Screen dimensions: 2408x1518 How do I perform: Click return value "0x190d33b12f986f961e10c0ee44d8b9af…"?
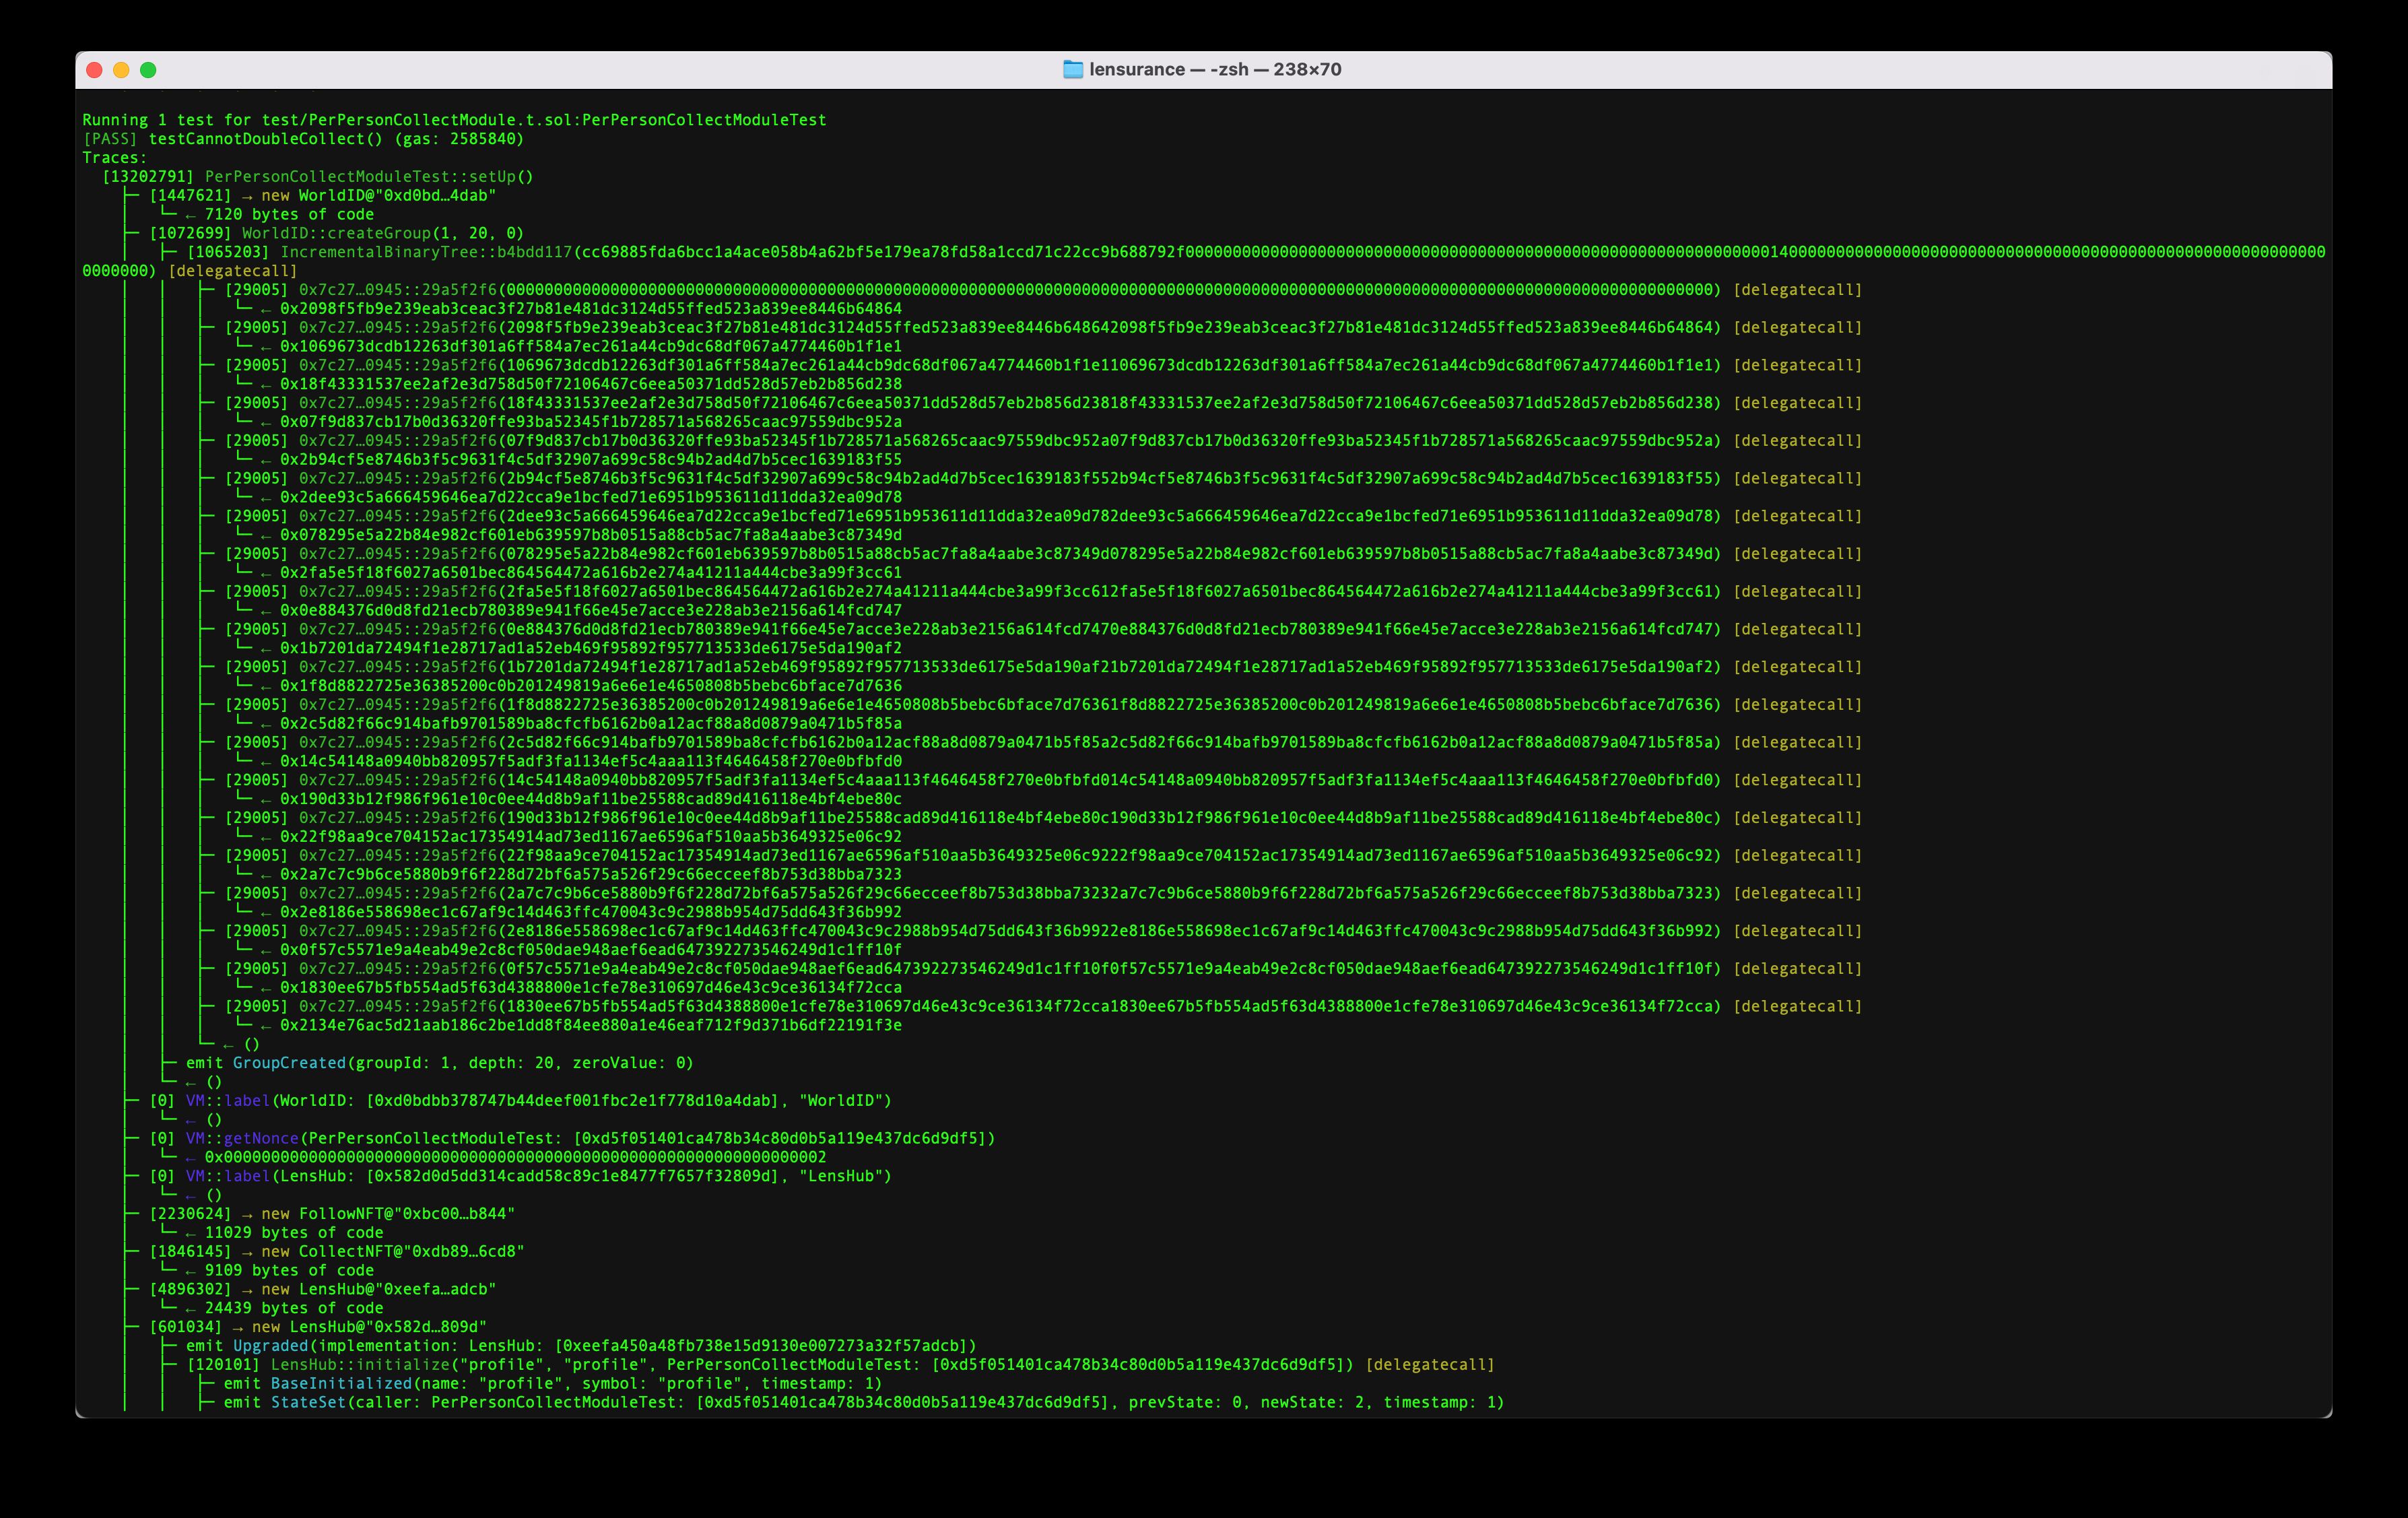(591, 799)
